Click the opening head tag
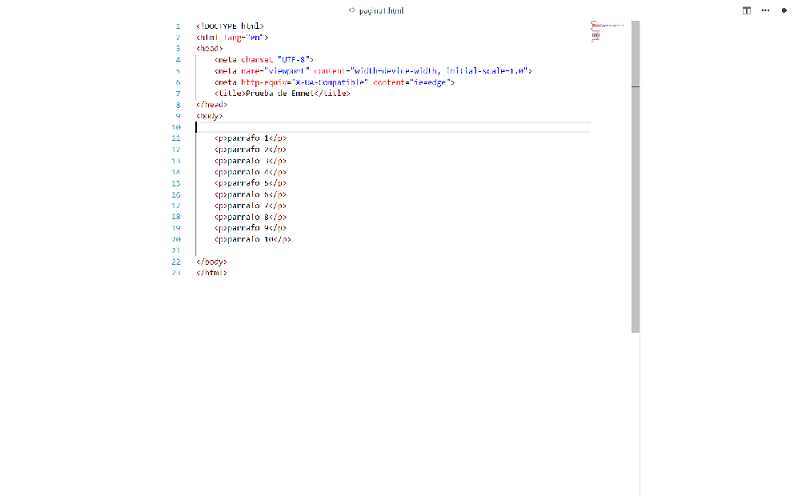The height and width of the screenshot is (496, 794). [x=209, y=49]
